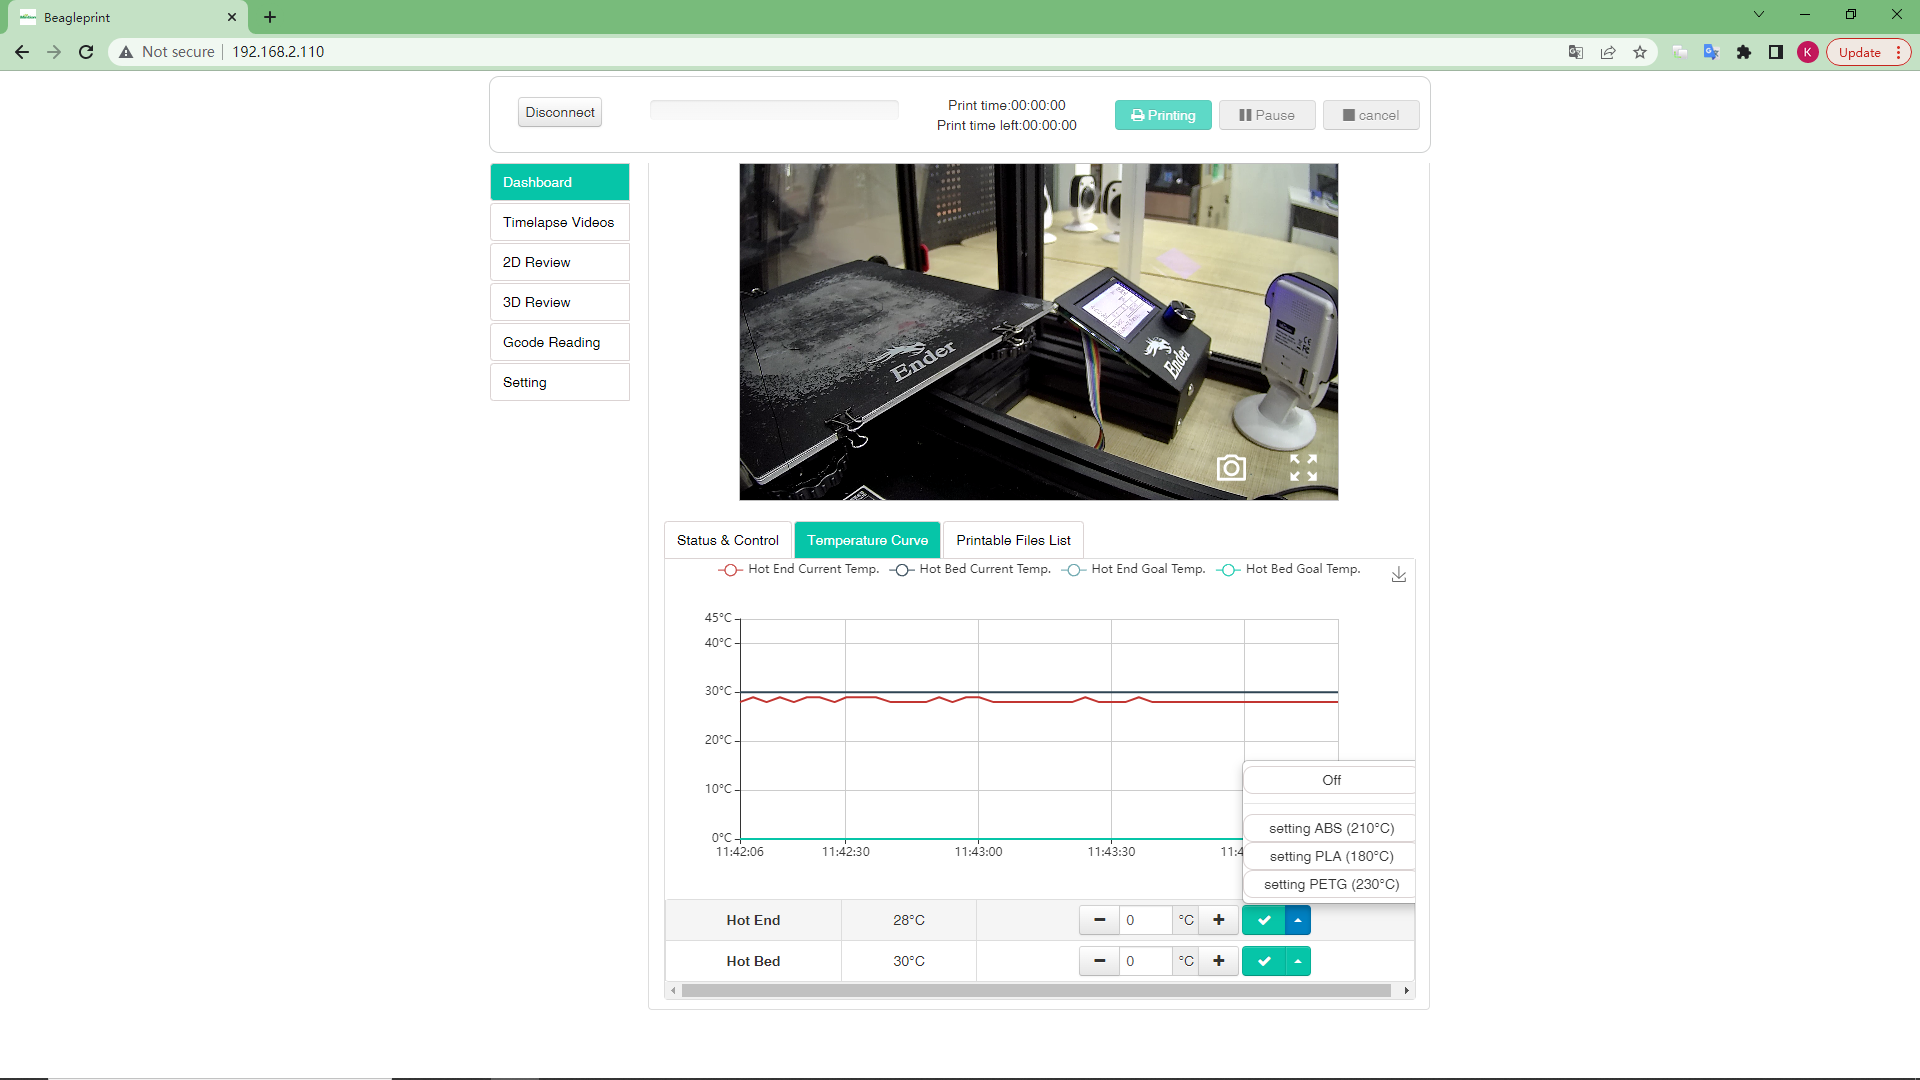1920x1080 pixels.
Task: Switch to the Printable Files List tab
Action: (1013, 540)
